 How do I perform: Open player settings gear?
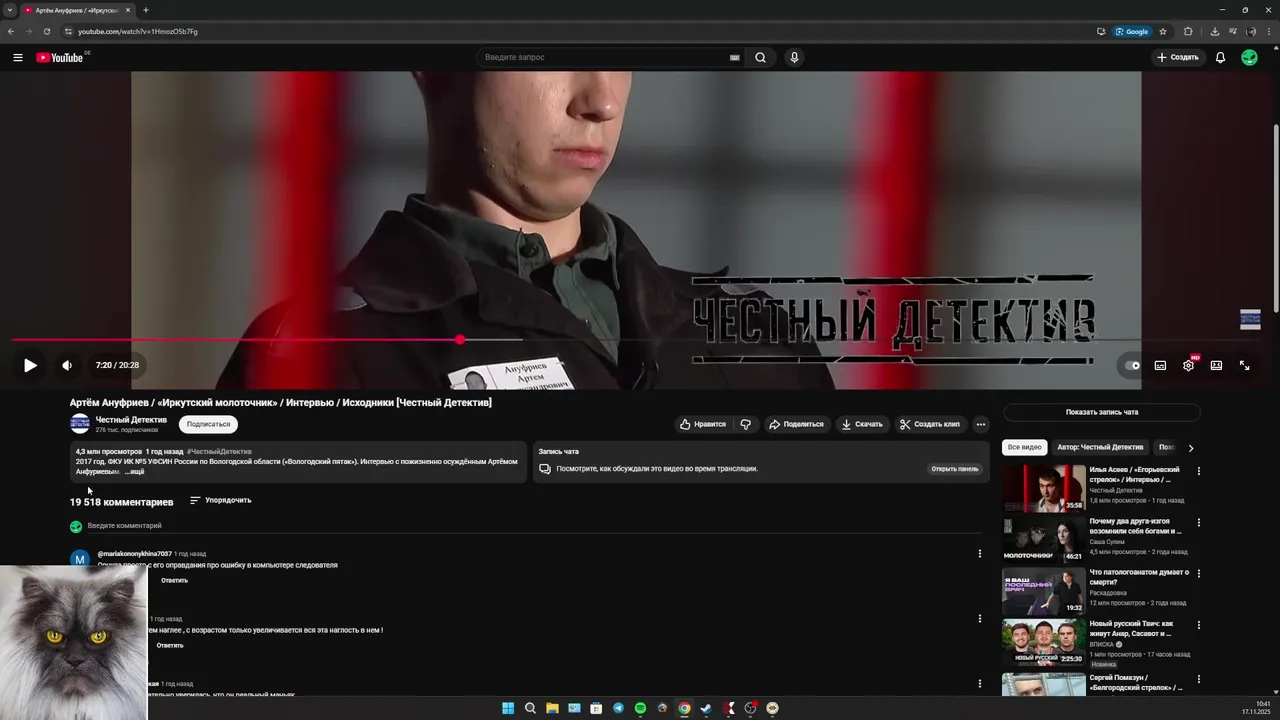[x=1188, y=365]
